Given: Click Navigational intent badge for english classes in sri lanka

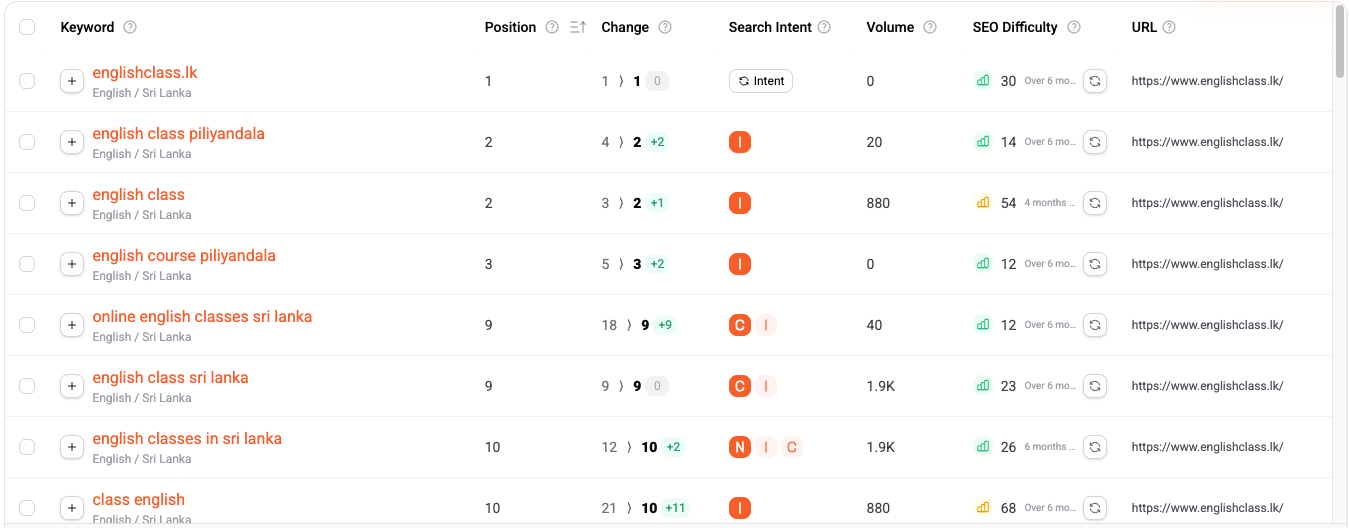Looking at the screenshot, I should click(740, 447).
